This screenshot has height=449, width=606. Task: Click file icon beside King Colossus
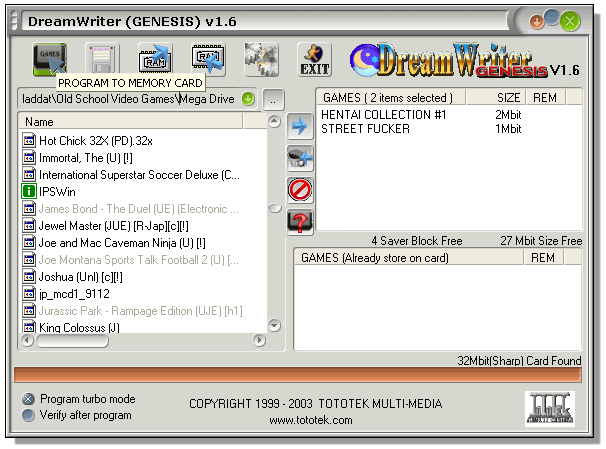(29, 327)
